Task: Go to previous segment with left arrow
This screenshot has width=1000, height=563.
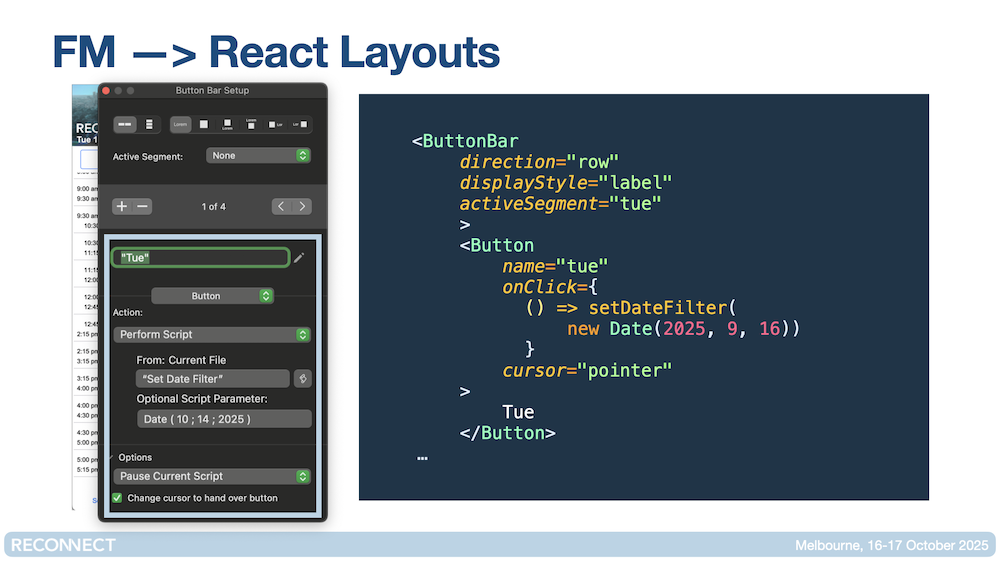Action: (x=281, y=206)
